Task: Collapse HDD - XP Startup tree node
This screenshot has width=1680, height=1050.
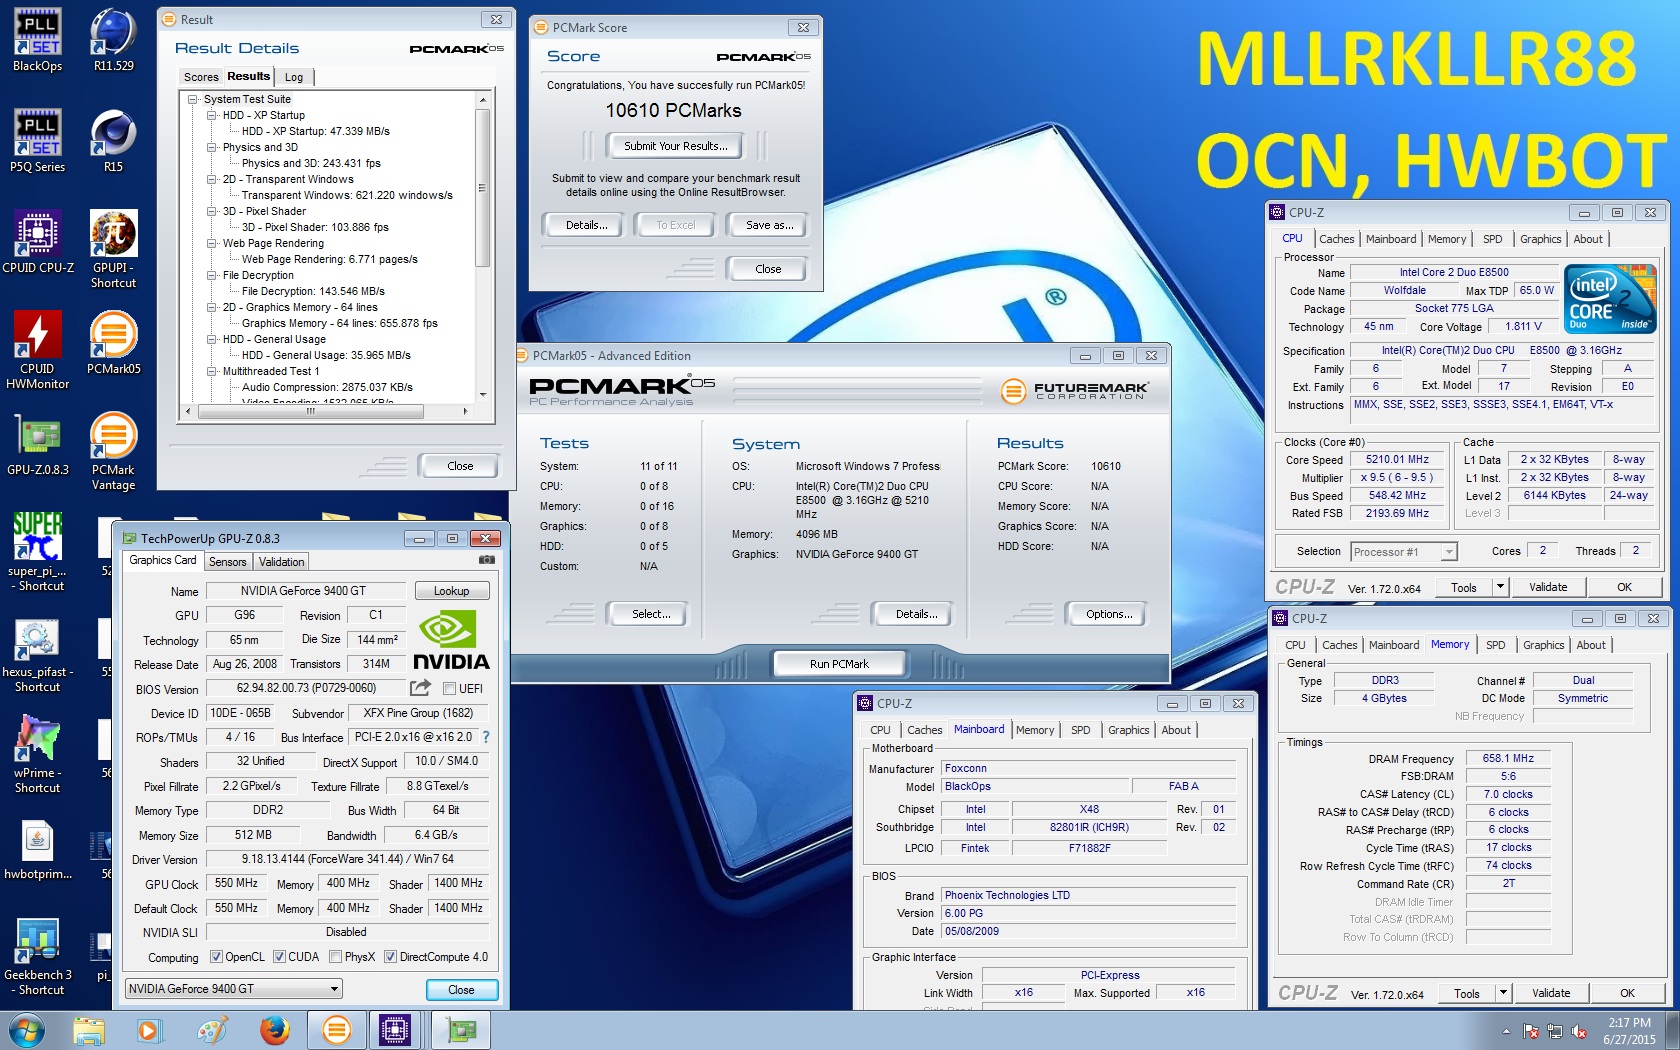Action: point(212,115)
